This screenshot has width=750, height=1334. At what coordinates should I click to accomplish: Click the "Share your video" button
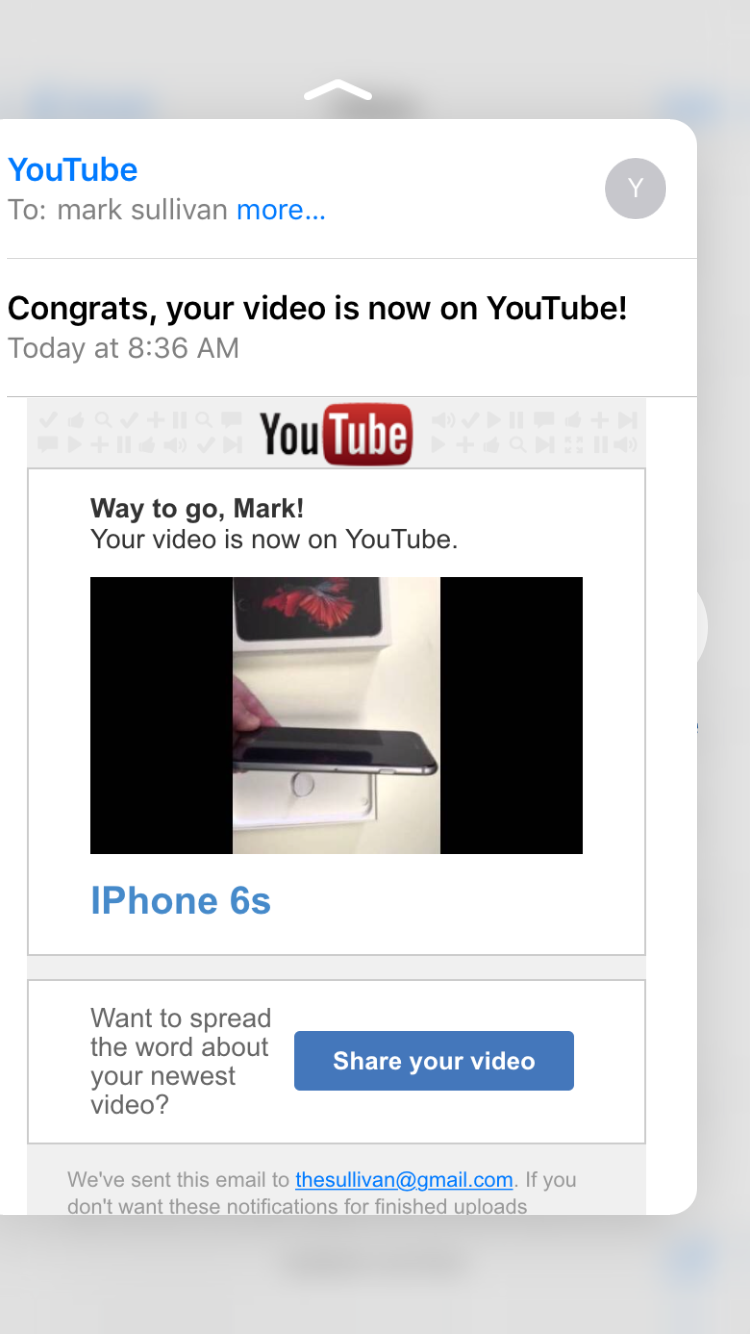[x=434, y=1061]
